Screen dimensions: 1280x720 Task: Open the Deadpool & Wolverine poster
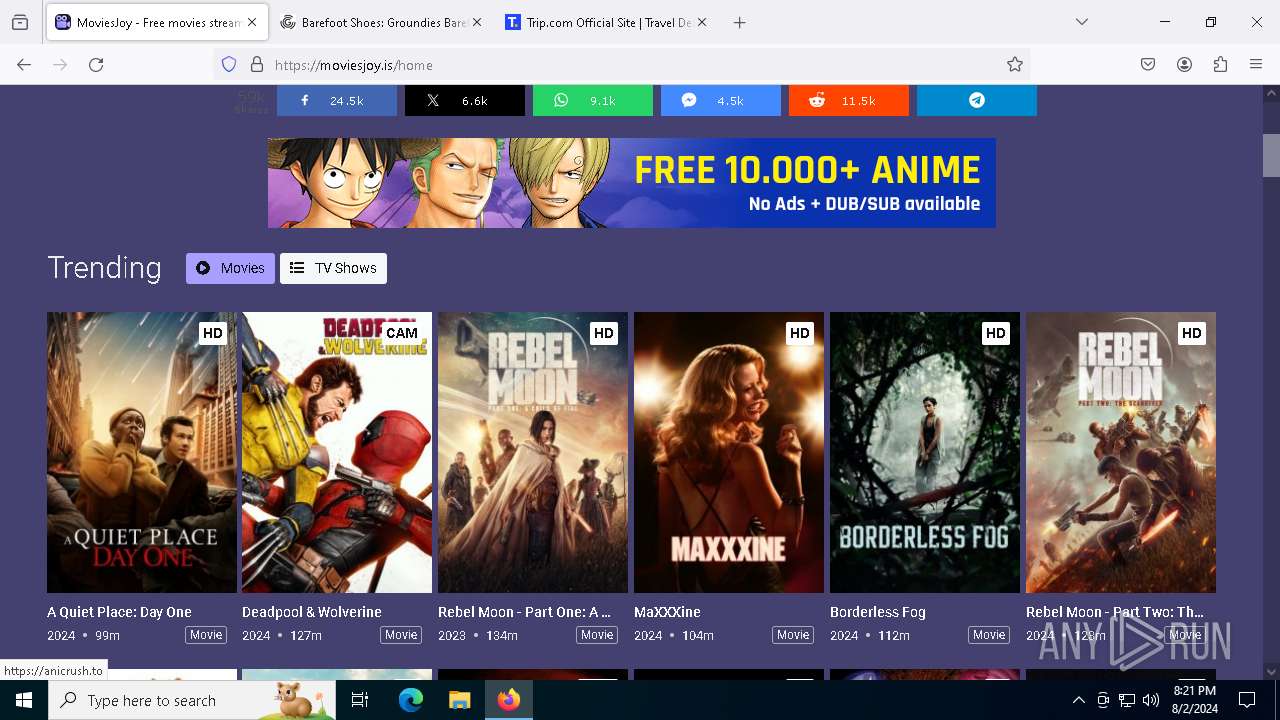click(x=337, y=452)
